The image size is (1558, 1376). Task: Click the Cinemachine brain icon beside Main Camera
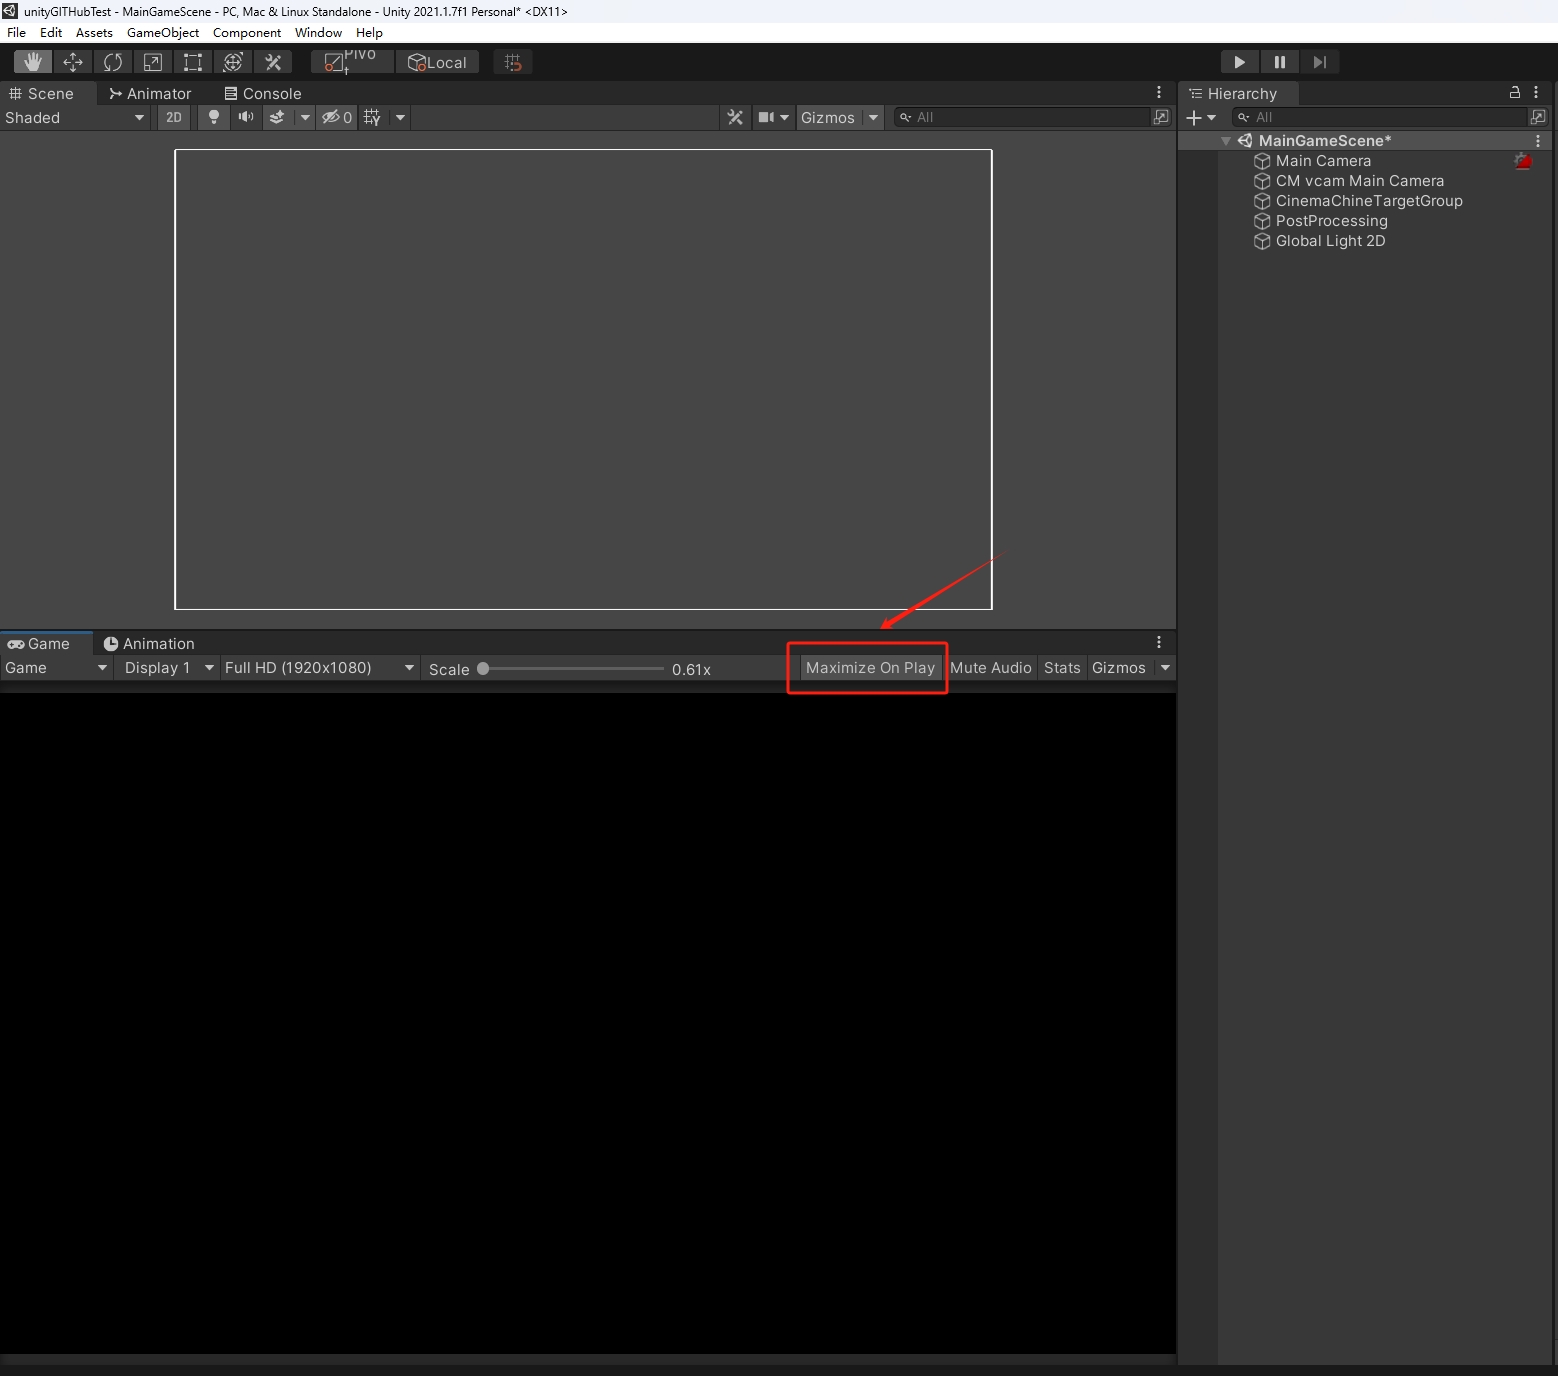pyautogui.click(x=1523, y=161)
